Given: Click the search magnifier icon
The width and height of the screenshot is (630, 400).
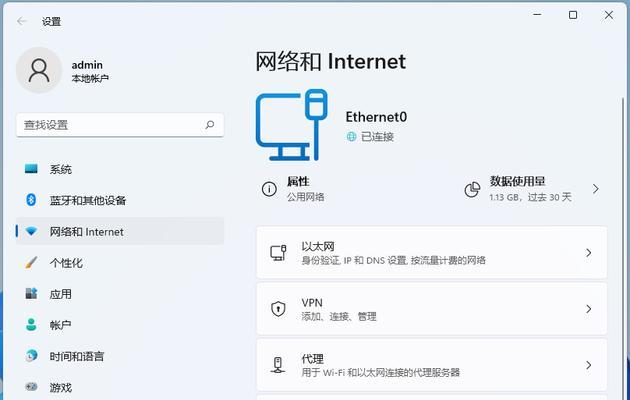Looking at the screenshot, I should [210, 125].
